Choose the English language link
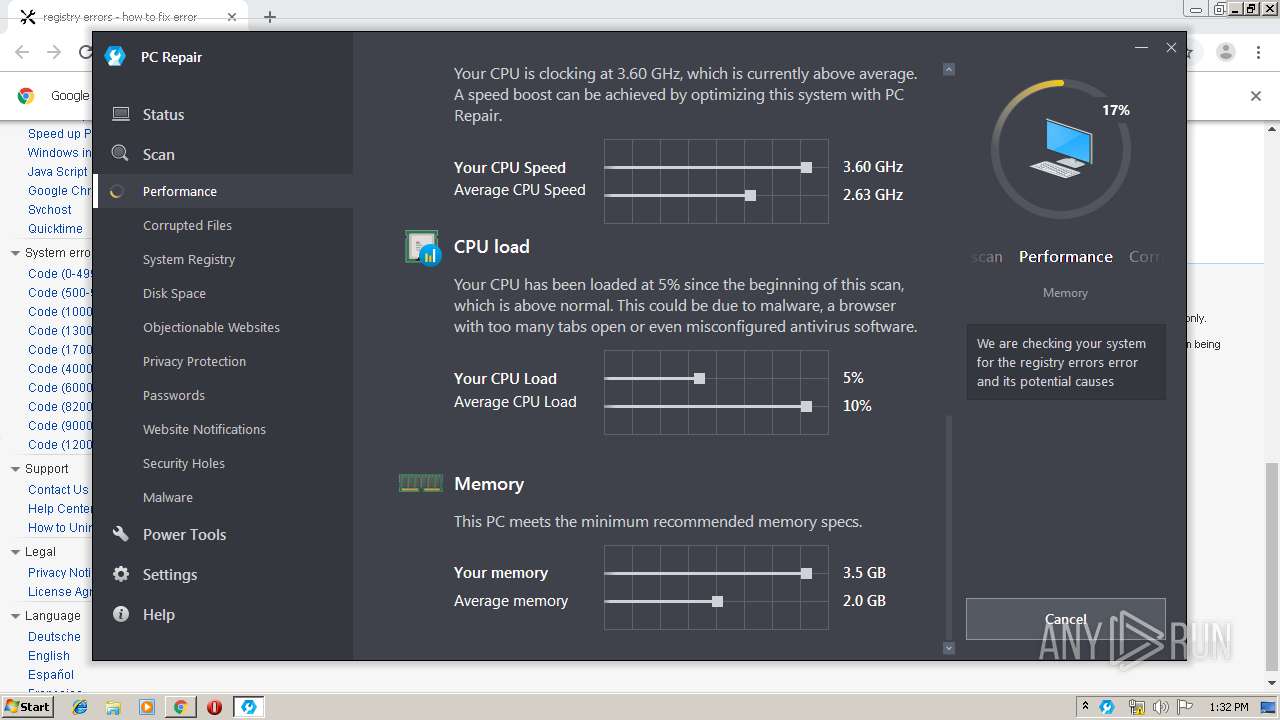The image size is (1280, 720). tap(49, 656)
